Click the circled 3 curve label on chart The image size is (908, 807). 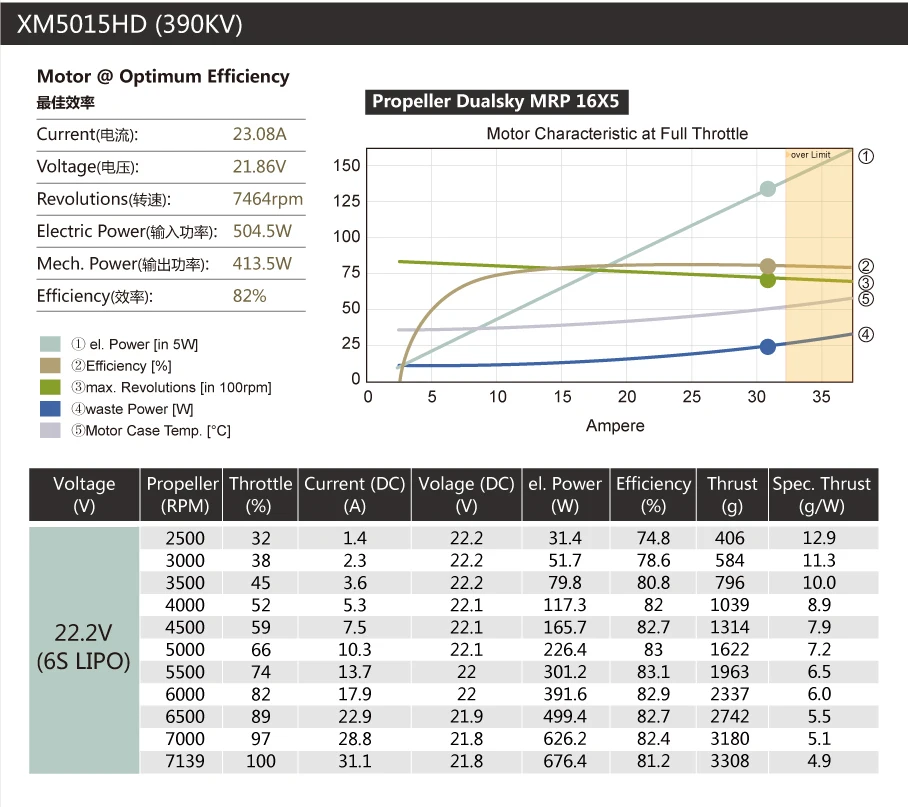pos(866,283)
